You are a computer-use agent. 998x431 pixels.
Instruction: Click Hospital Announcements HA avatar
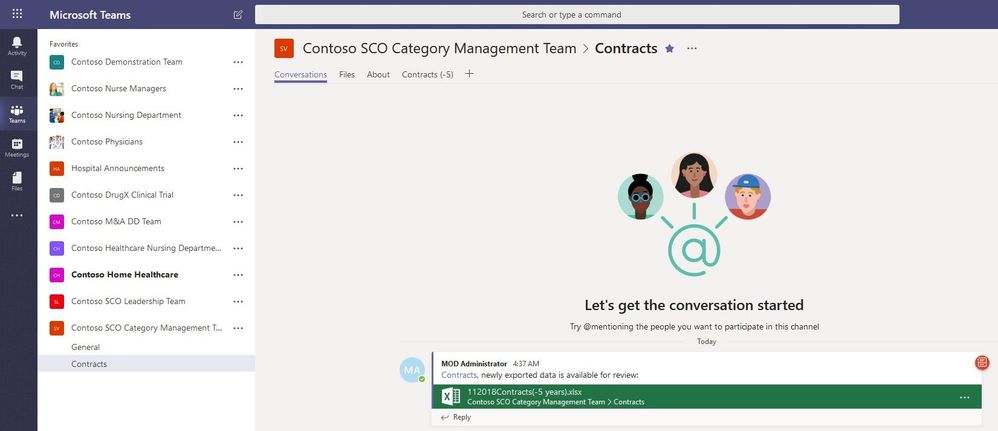57,169
